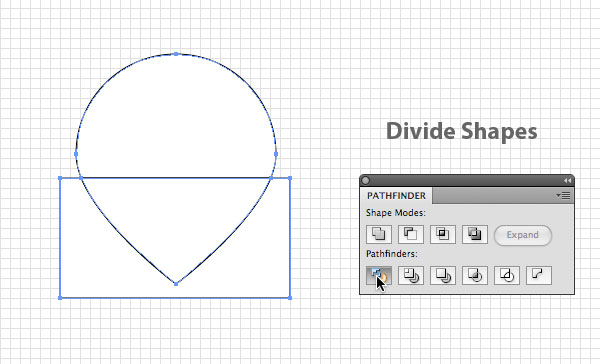The width and height of the screenshot is (600, 364).
Task: Click the bottom tip anchor of the teardrop
Action: (x=176, y=284)
